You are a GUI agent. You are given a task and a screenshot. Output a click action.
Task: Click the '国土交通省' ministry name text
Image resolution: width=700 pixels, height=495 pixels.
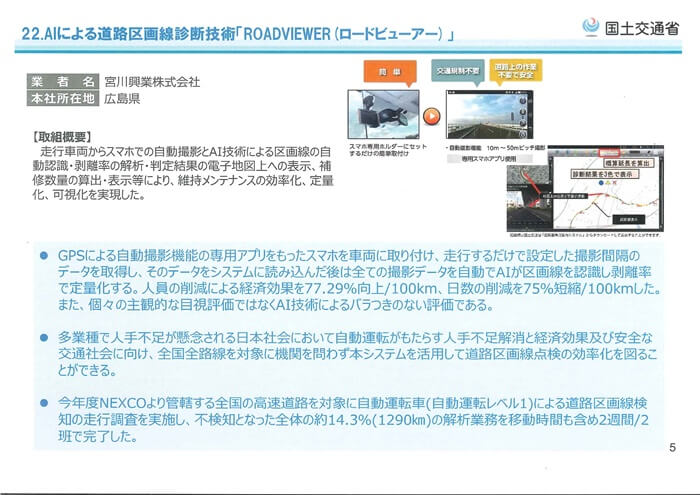click(x=642, y=28)
